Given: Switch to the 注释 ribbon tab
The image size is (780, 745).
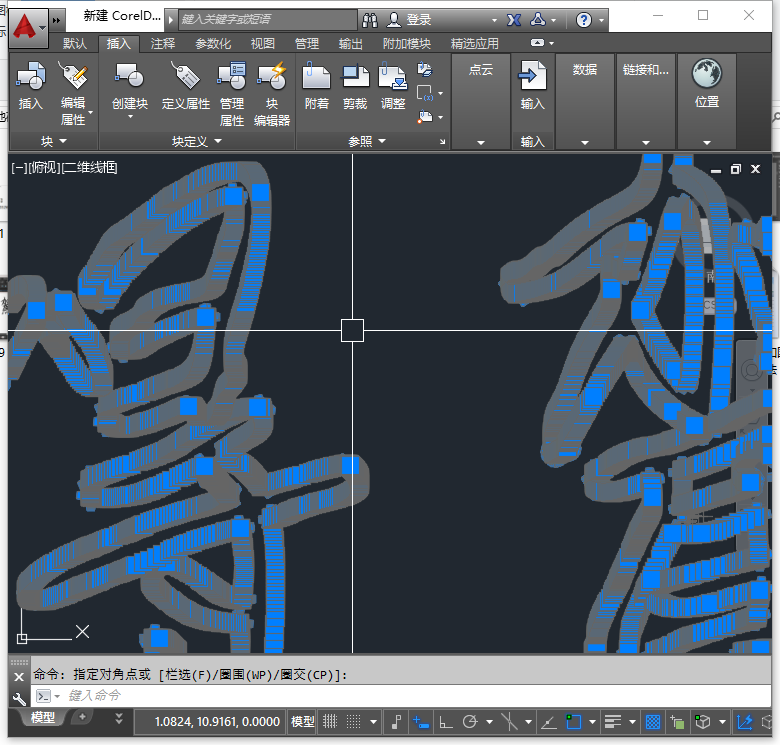Looking at the screenshot, I should click(163, 44).
